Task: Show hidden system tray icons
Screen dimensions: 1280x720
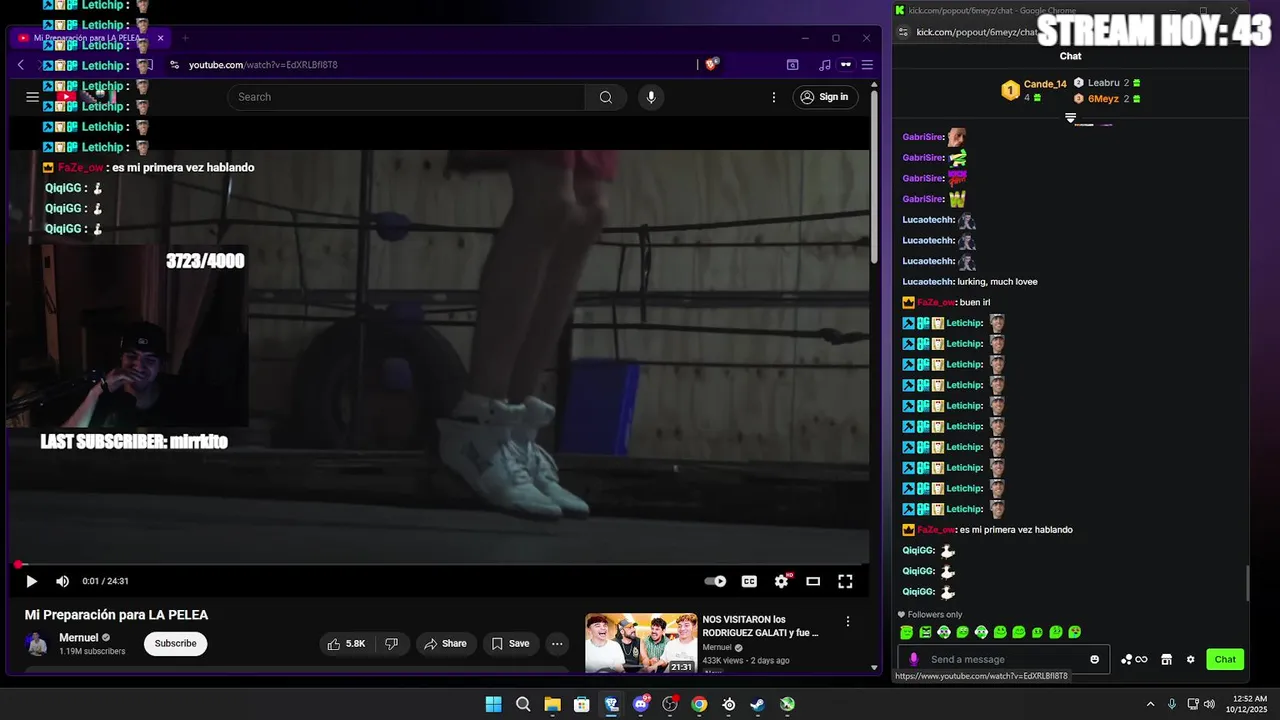Action: [1150, 704]
